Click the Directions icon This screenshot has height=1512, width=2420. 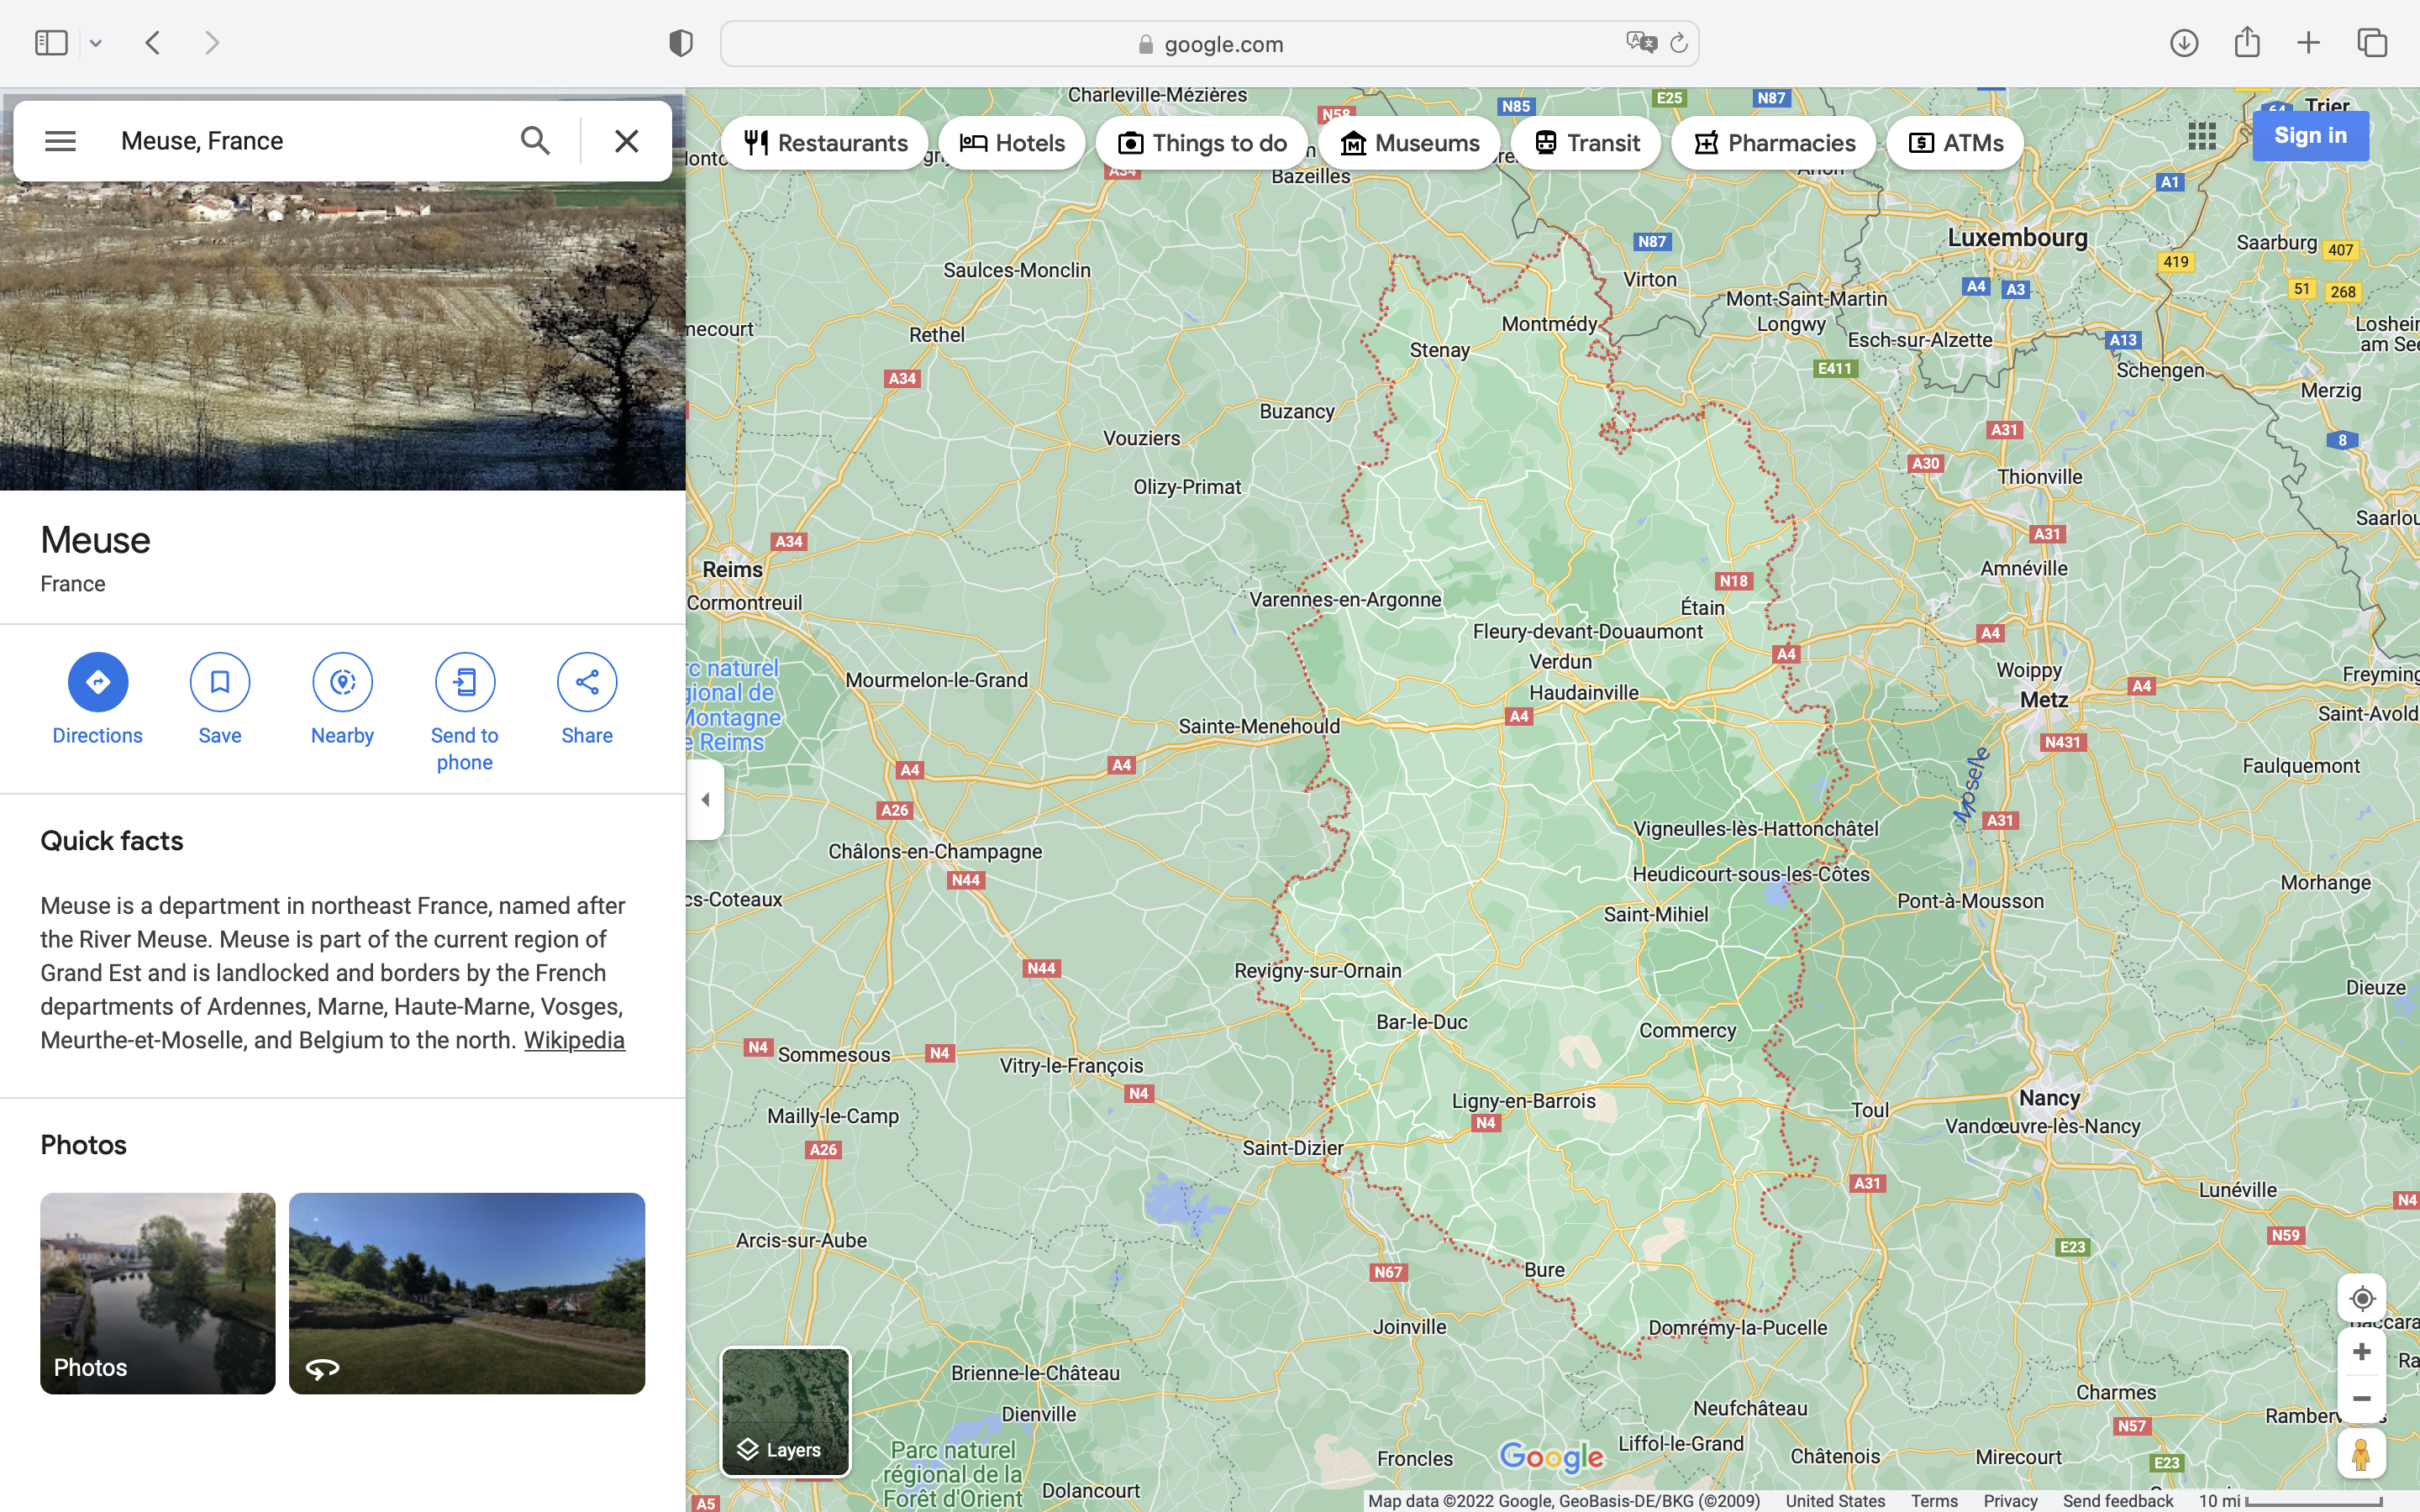pyautogui.click(x=97, y=682)
